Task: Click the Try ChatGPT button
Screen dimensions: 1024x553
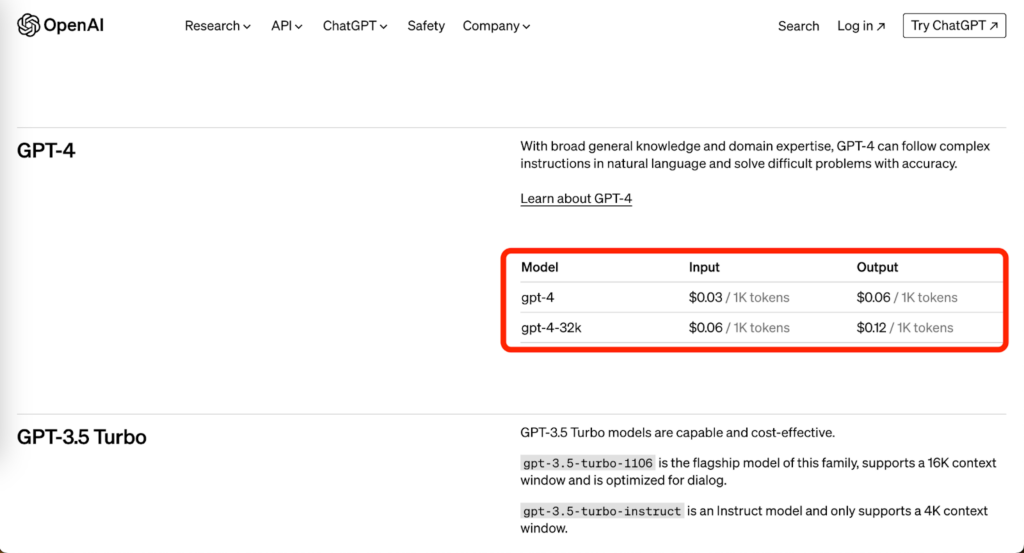Action: [954, 25]
